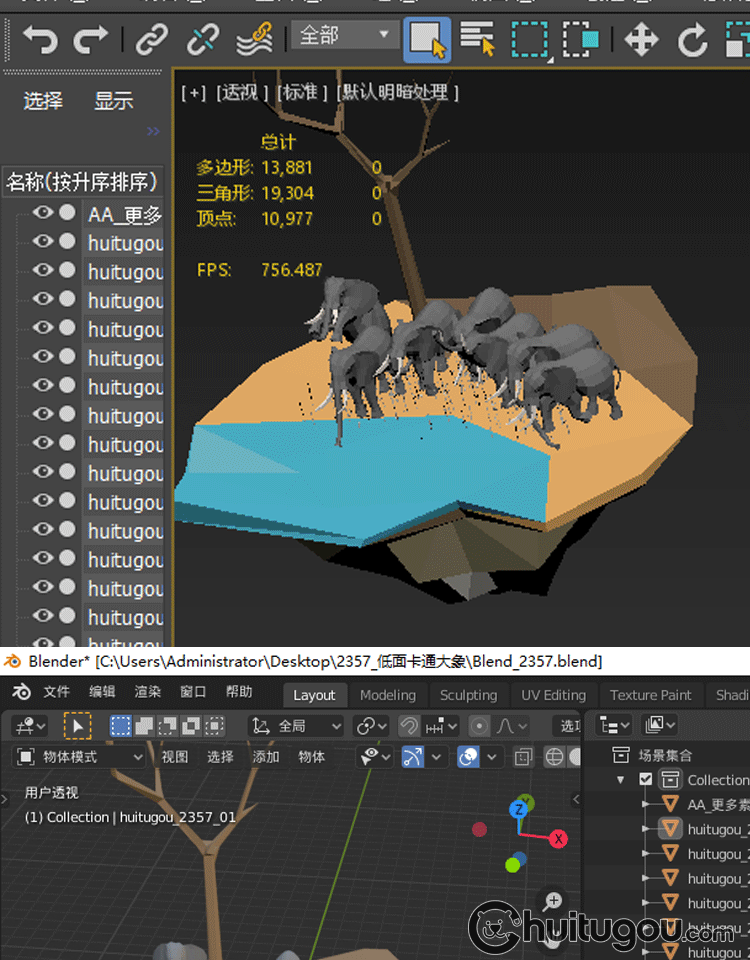
Task: Click the Redo arrow in 3ds Max toolbar
Action: (91, 40)
